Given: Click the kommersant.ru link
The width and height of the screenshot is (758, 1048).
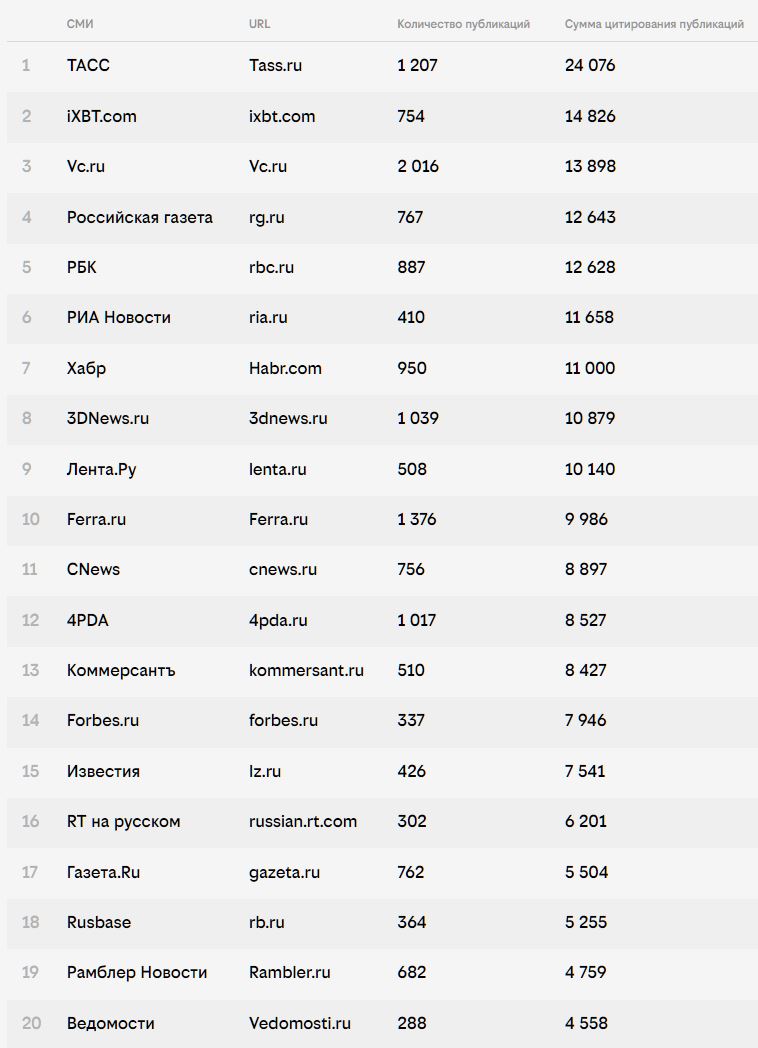Looking at the screenshot, I should [306, 670].
